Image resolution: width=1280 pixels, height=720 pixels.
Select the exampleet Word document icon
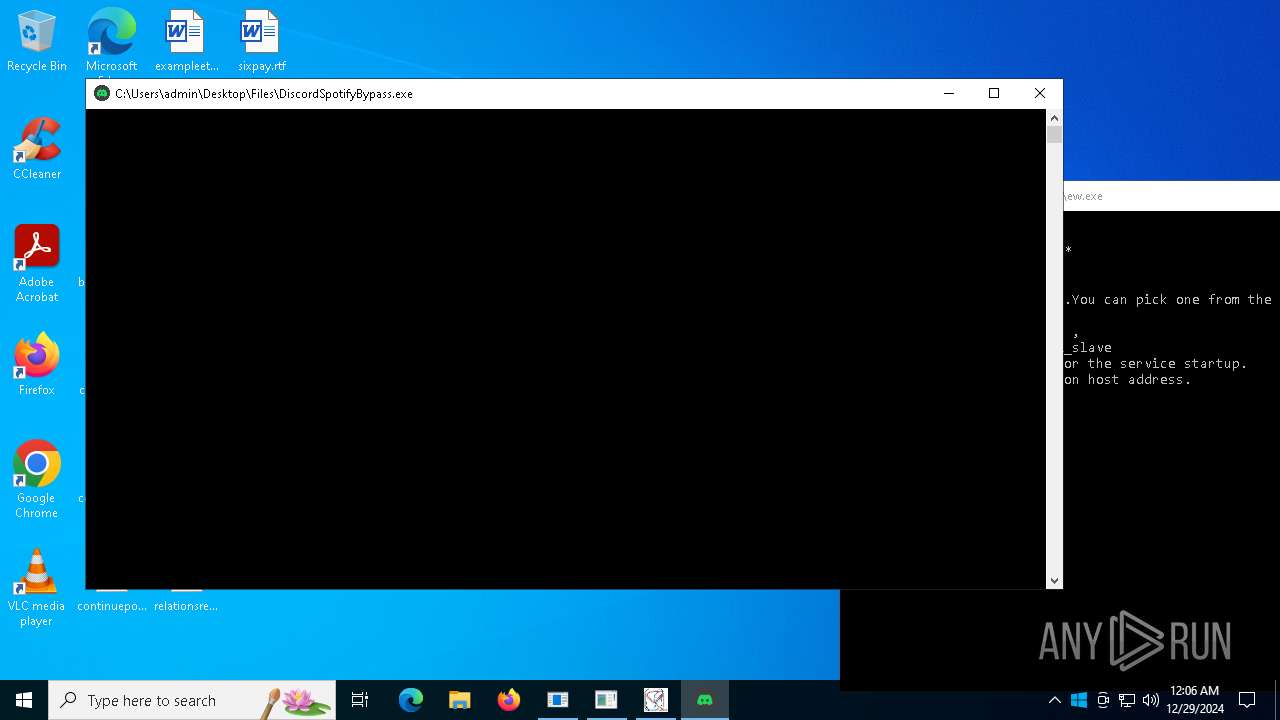186,42
